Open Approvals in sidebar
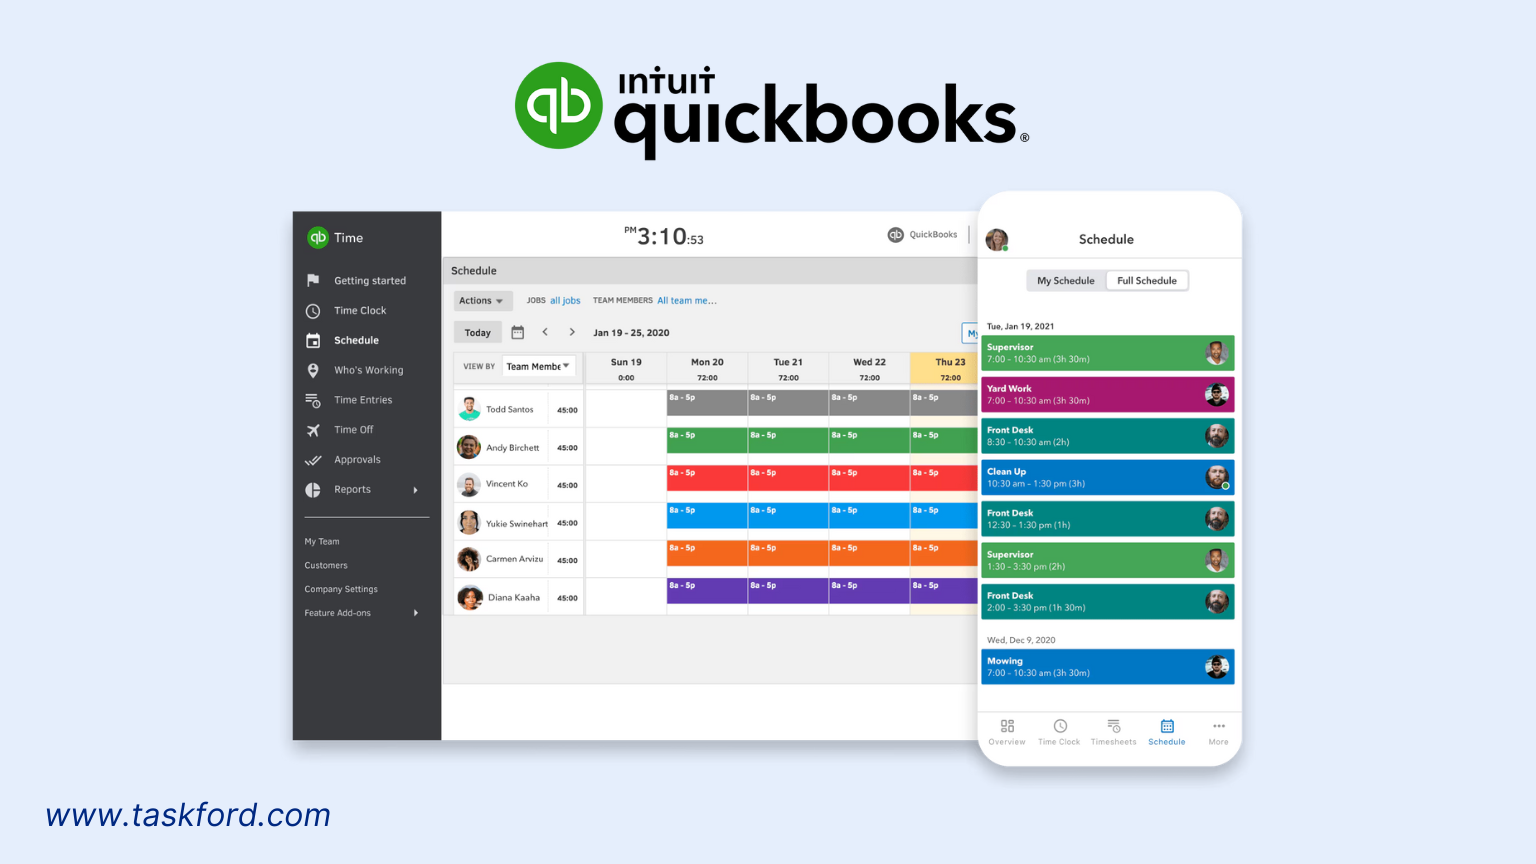 pyautogui.click(x=357, y=460)
